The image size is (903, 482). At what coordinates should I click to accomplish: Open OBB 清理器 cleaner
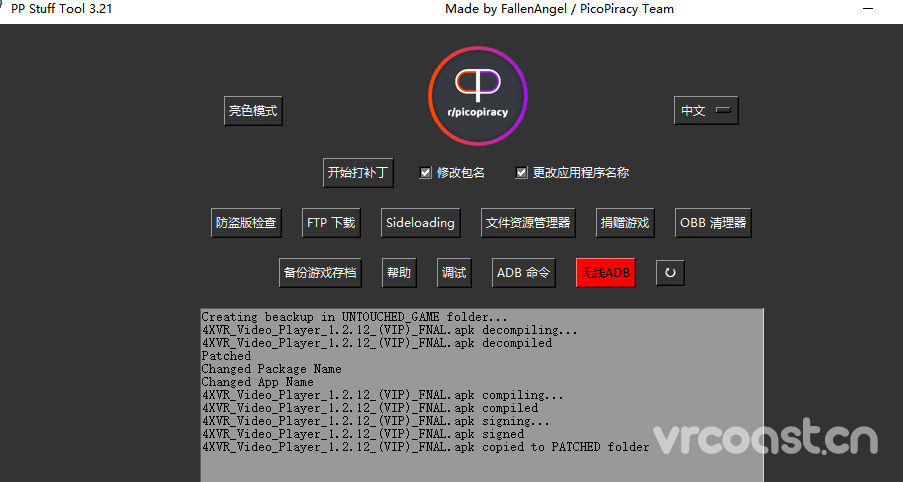pyautogui.click(x=713, y=222)
